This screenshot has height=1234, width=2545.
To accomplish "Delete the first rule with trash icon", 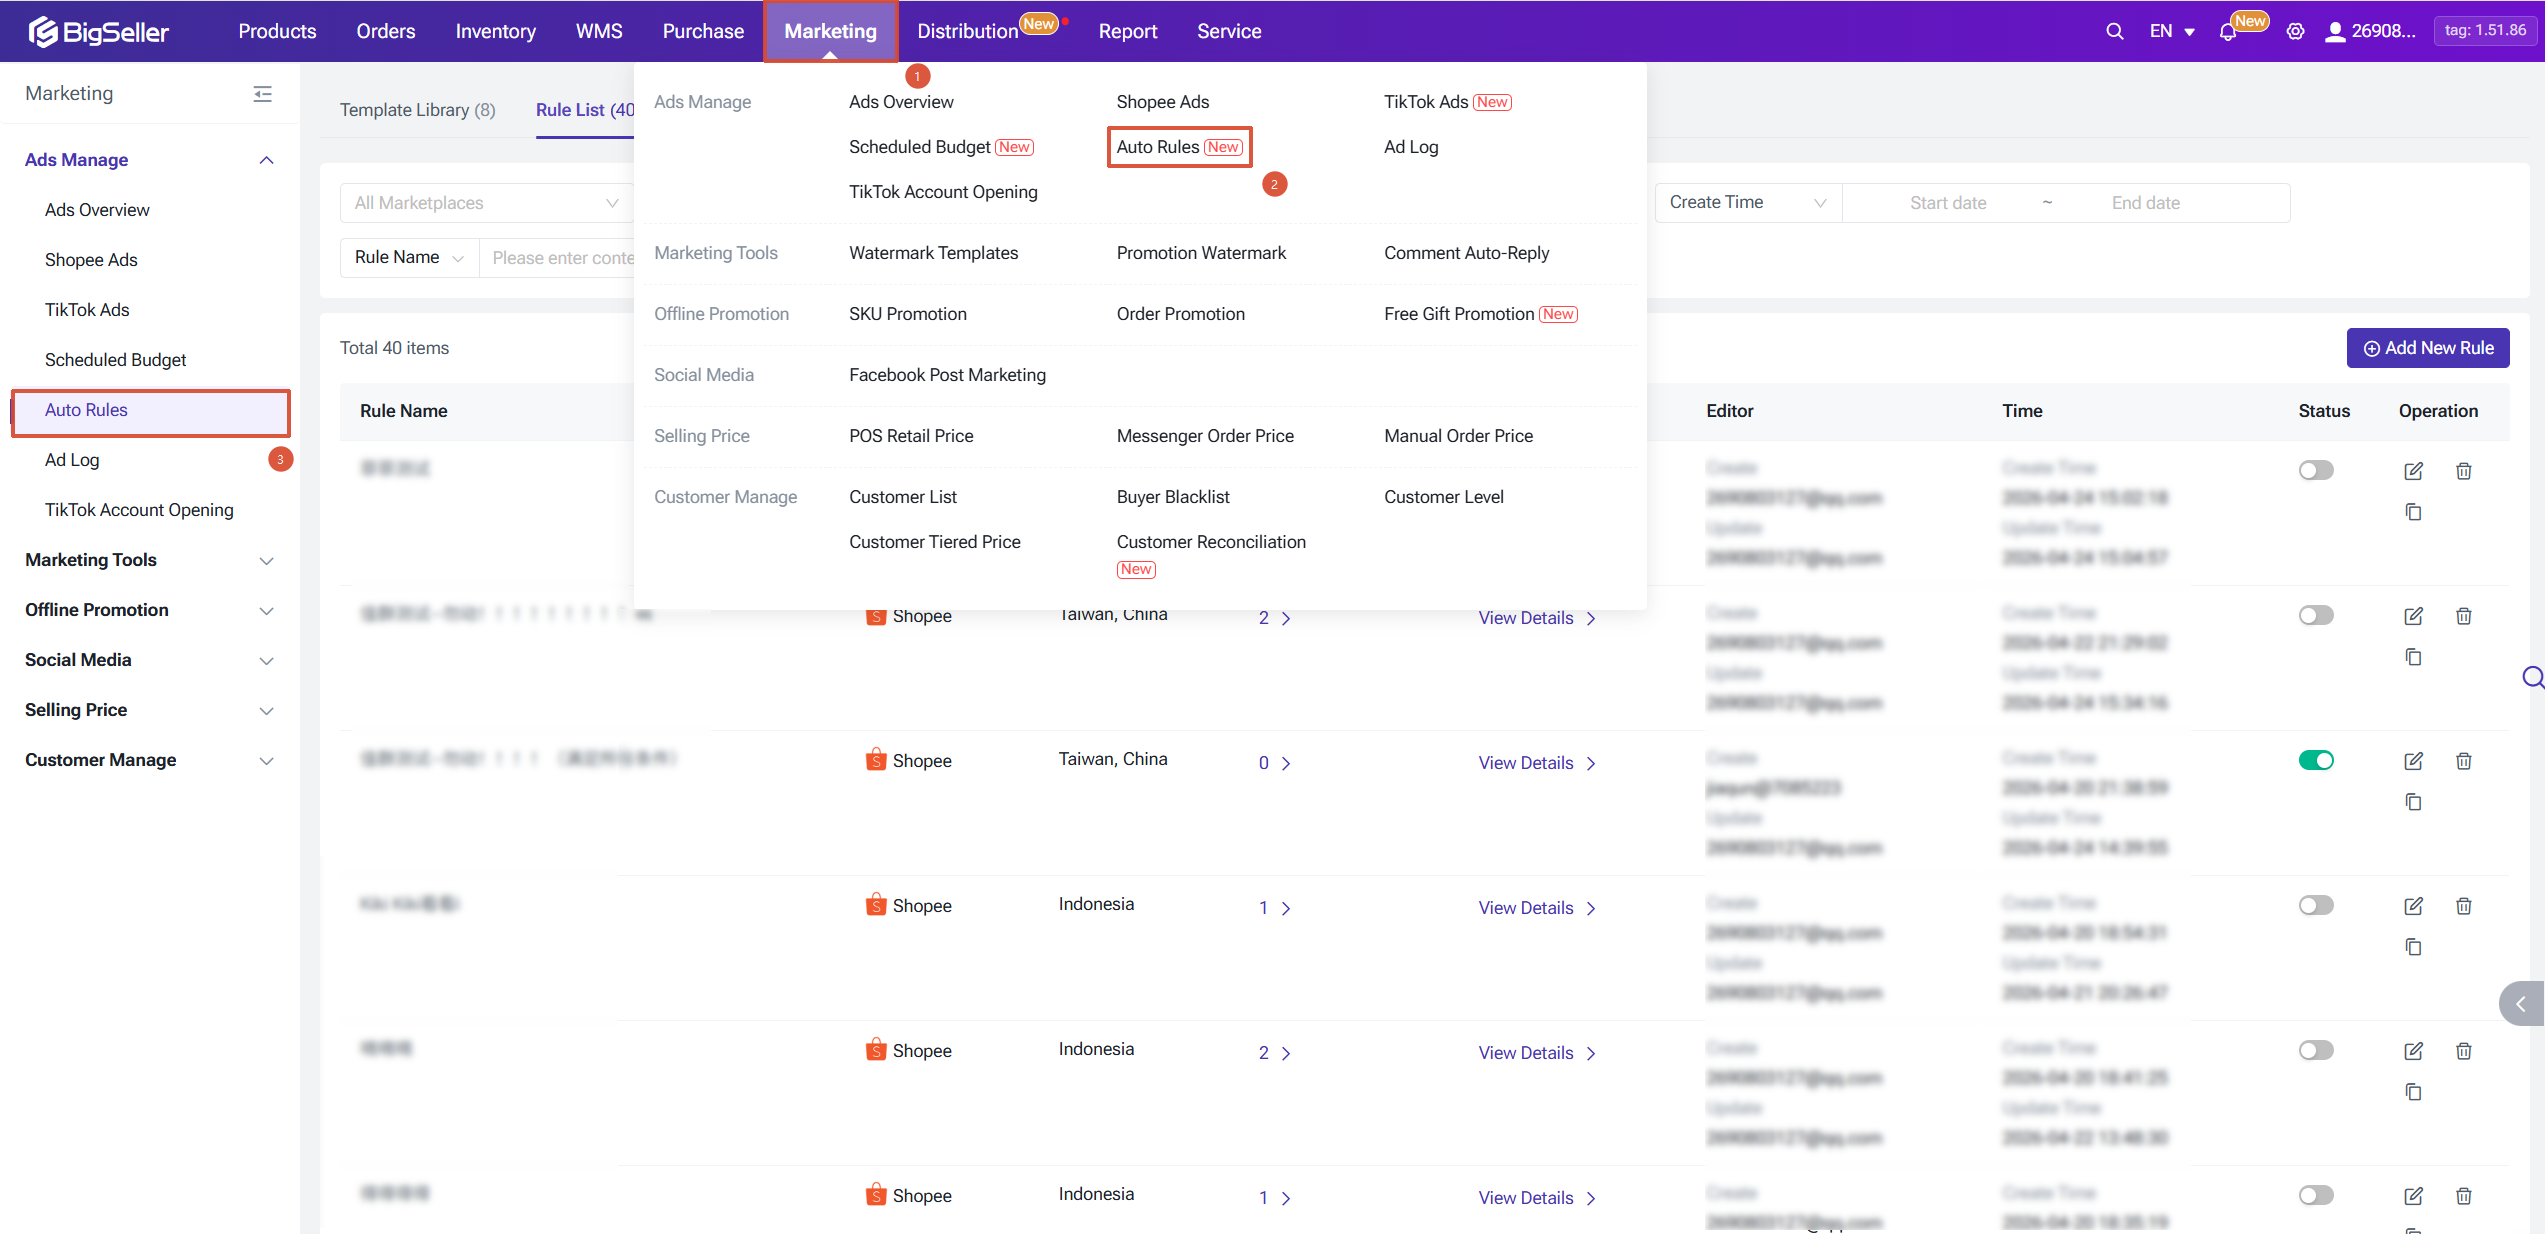I will 2463,471.
